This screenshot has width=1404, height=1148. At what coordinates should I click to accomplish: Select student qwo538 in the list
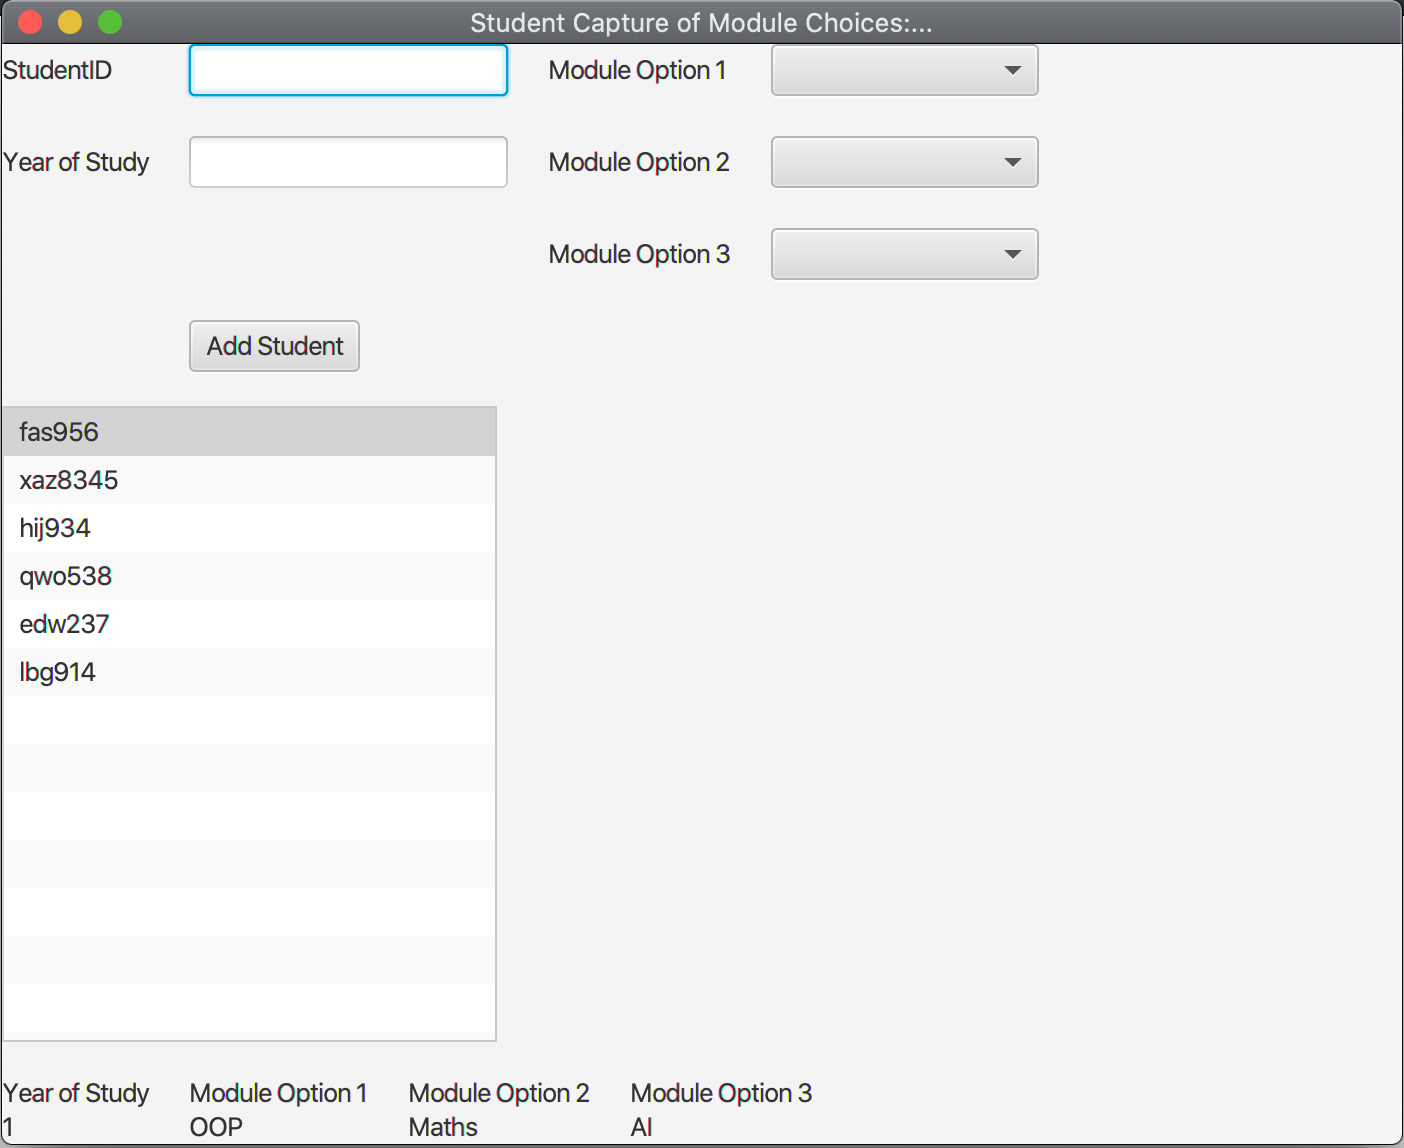pyautogui.click(x=249, y=576)
